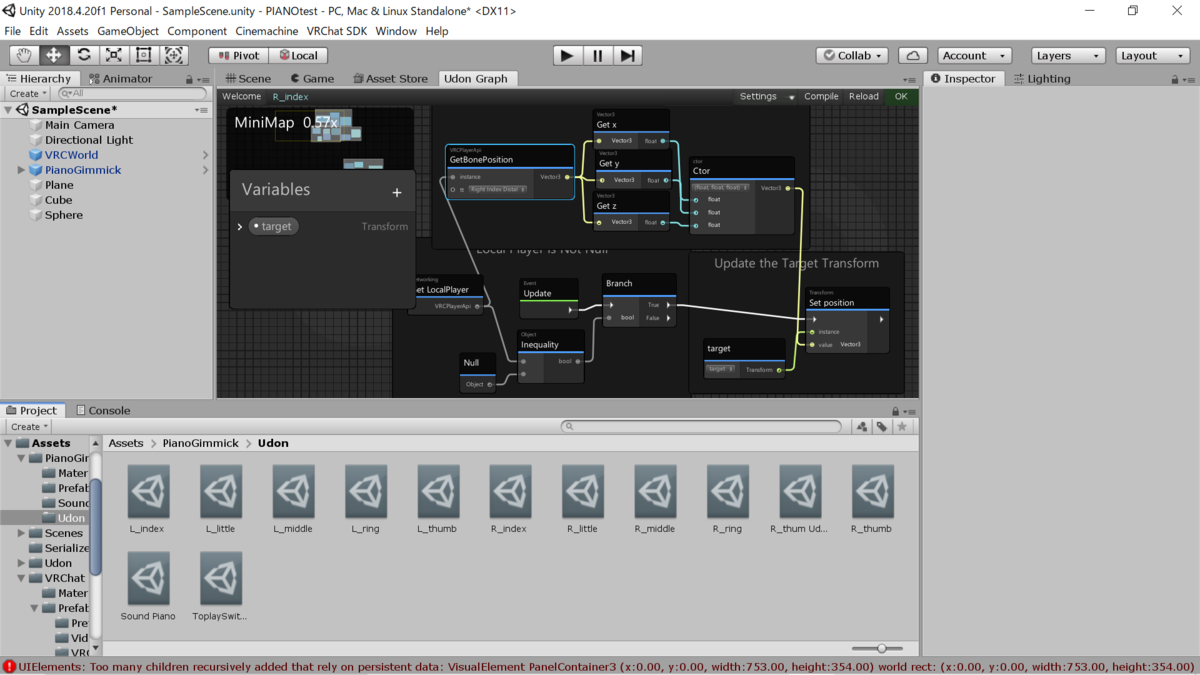The height and width of the screenshot is (675, 1200).
Task: Expand the Scenes folder
Action: [21, 533]
